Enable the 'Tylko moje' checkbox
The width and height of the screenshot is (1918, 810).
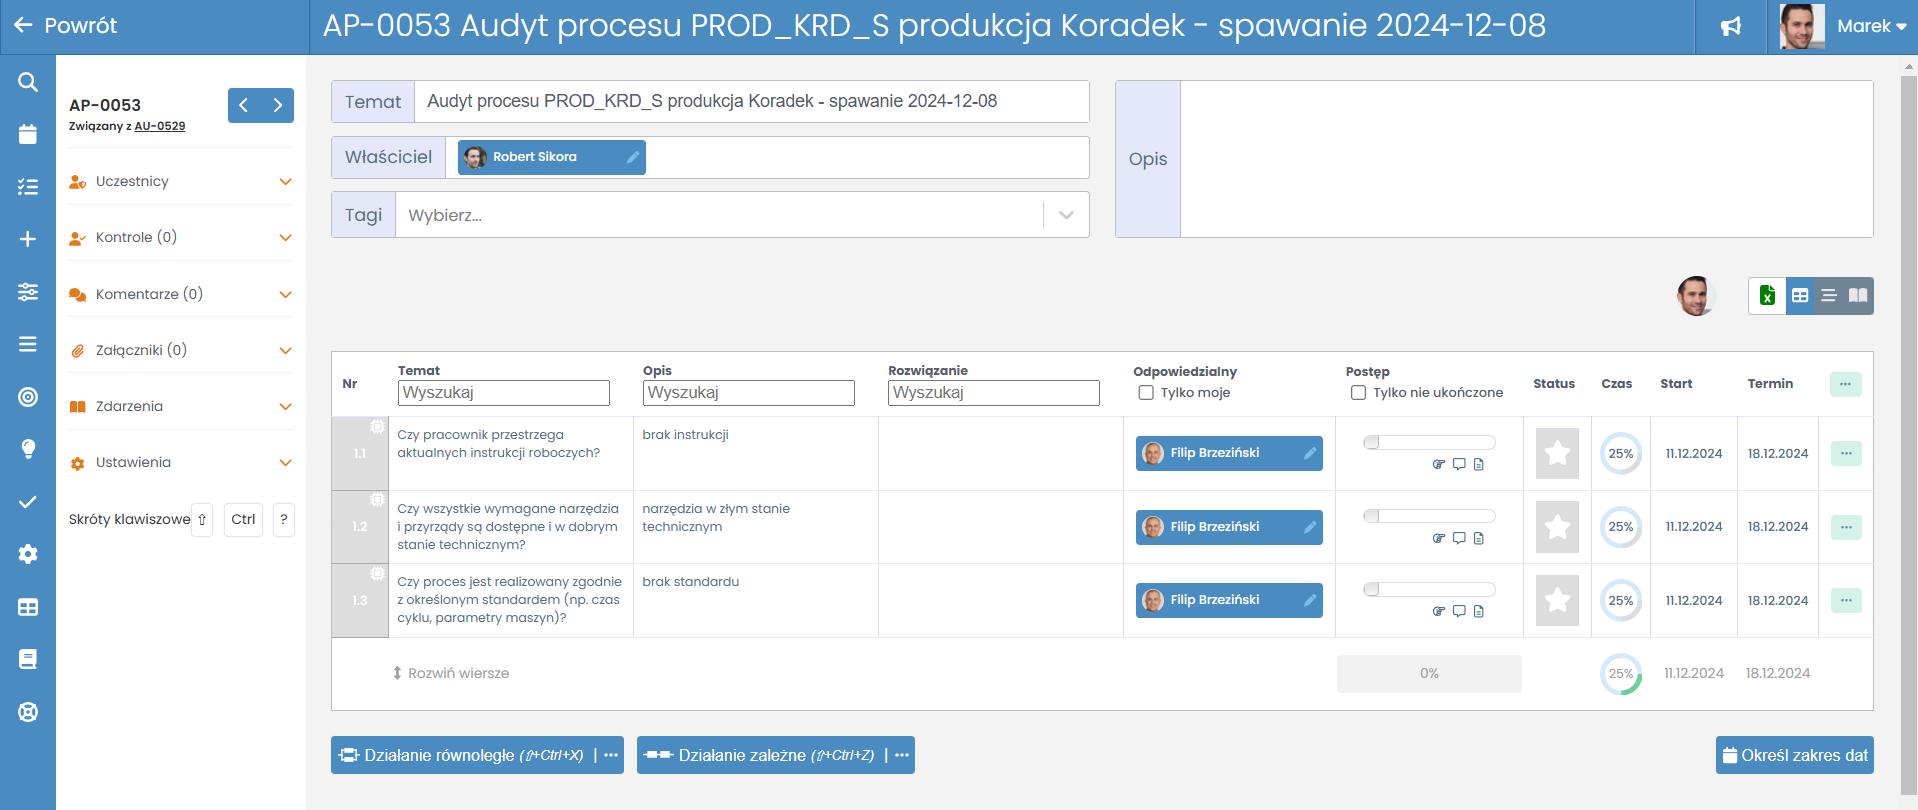coord(1146,393)
